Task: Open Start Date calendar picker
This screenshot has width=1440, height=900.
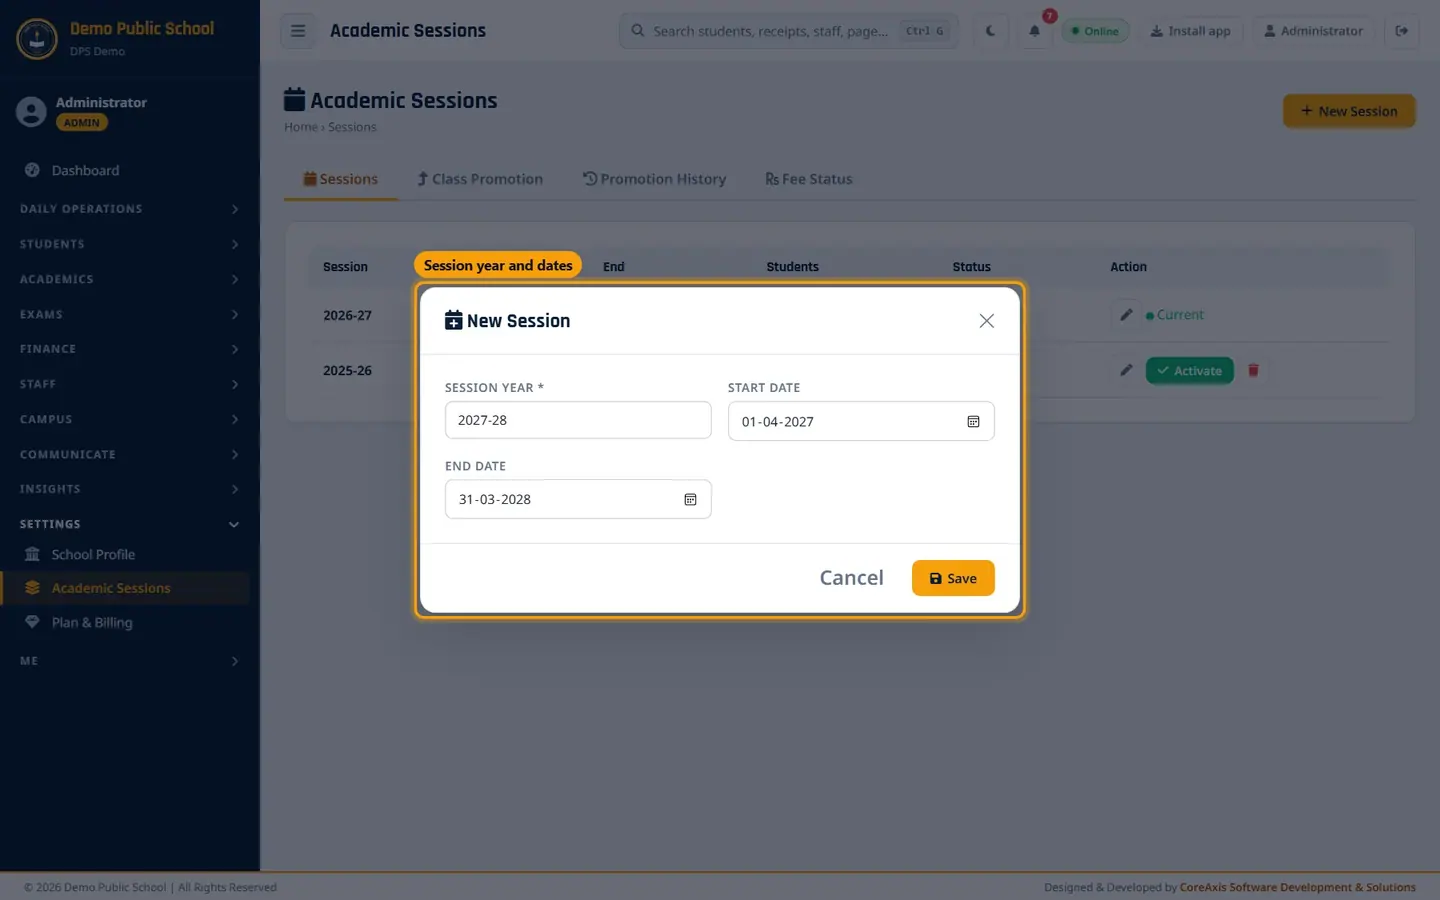Action: pyautogui.click(x=973, y=422)
